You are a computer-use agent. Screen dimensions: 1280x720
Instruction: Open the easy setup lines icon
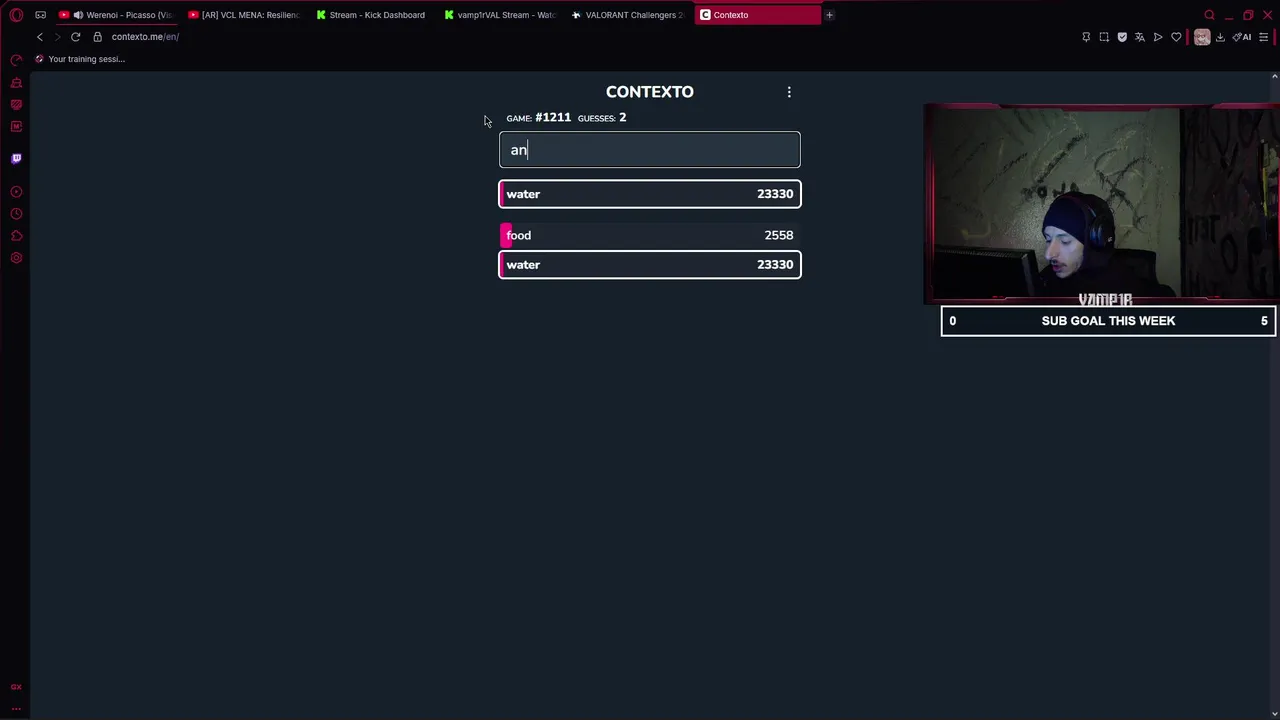click(x=1264, y=37)
